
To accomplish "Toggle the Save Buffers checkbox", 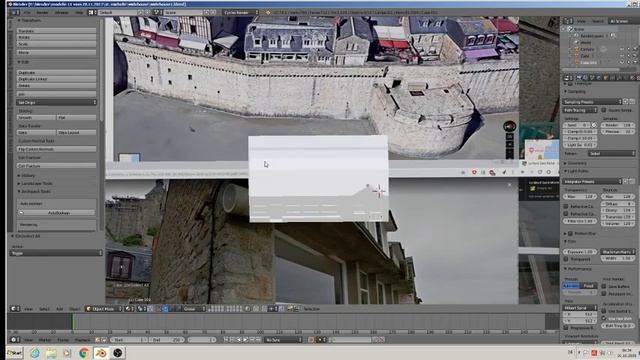I will pyautogui.click(x=604, y=286).
